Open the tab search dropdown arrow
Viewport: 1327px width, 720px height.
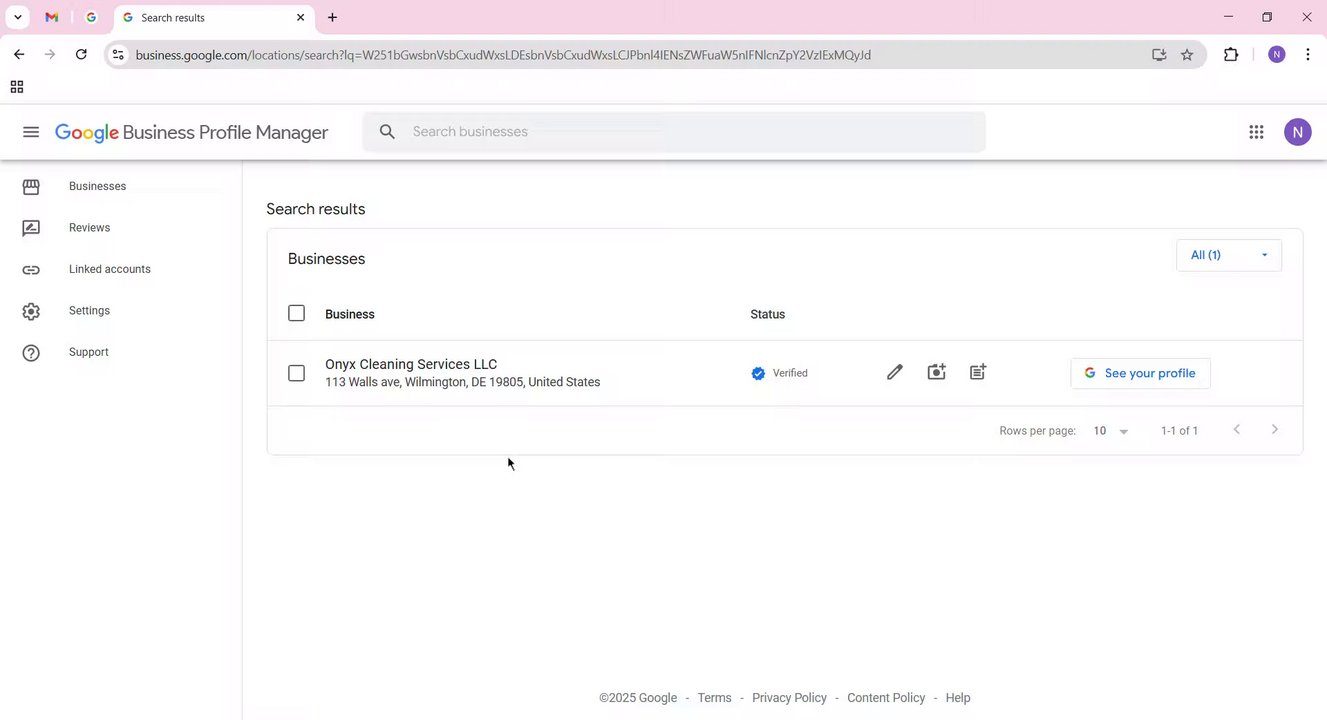point(18,18)
